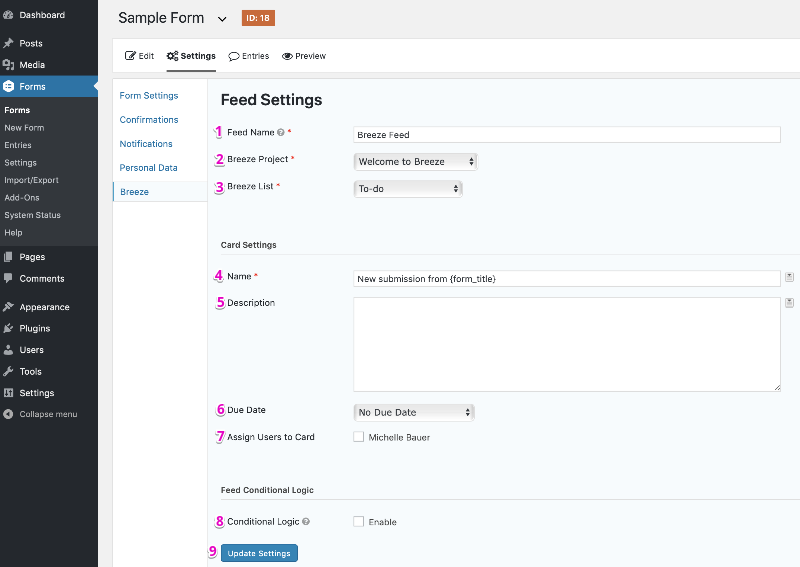Click the Settings gears icon in toolbar
Viewport: 800px width, 567px height.
172,56
